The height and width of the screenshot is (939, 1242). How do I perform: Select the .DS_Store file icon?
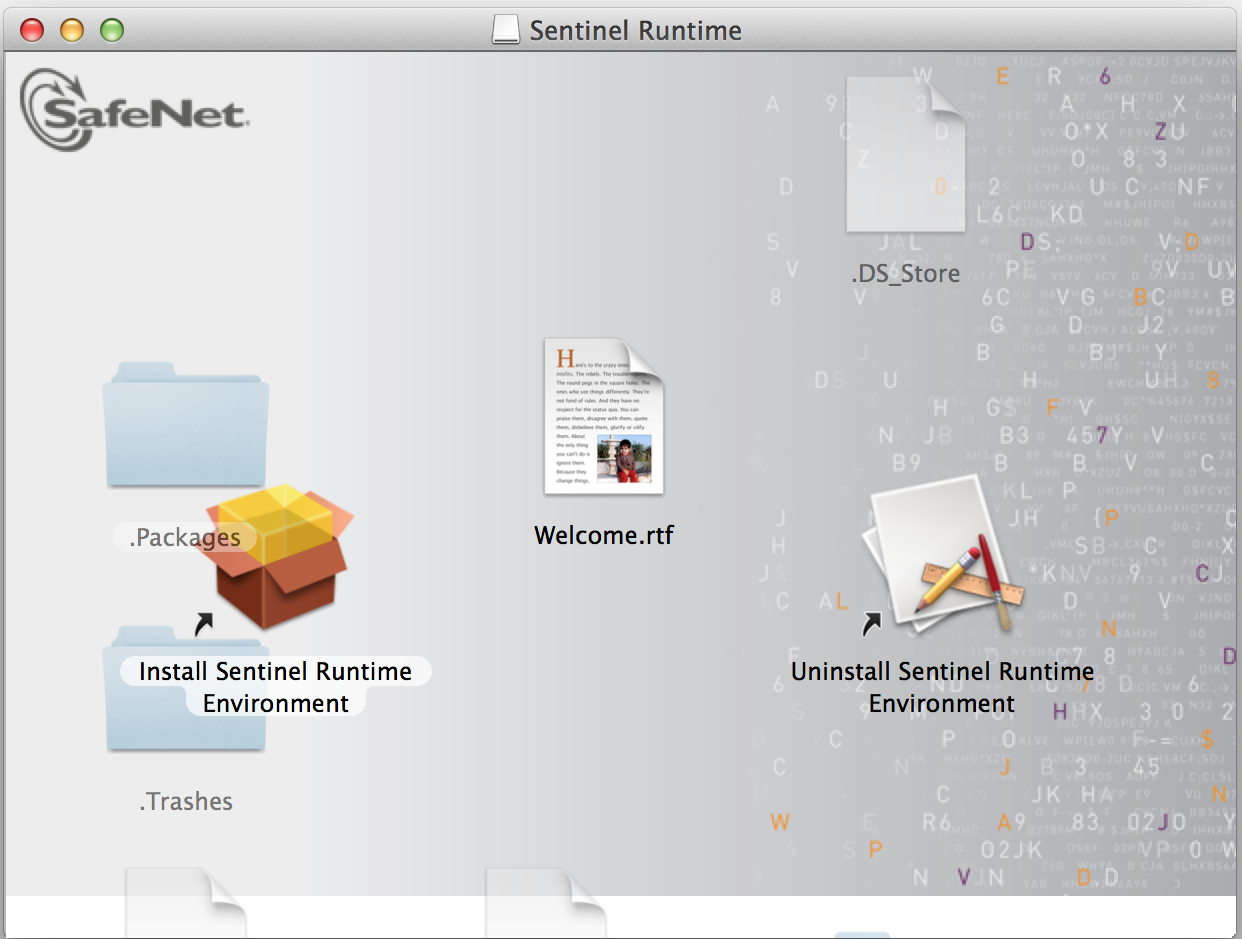tap(905, 154)
